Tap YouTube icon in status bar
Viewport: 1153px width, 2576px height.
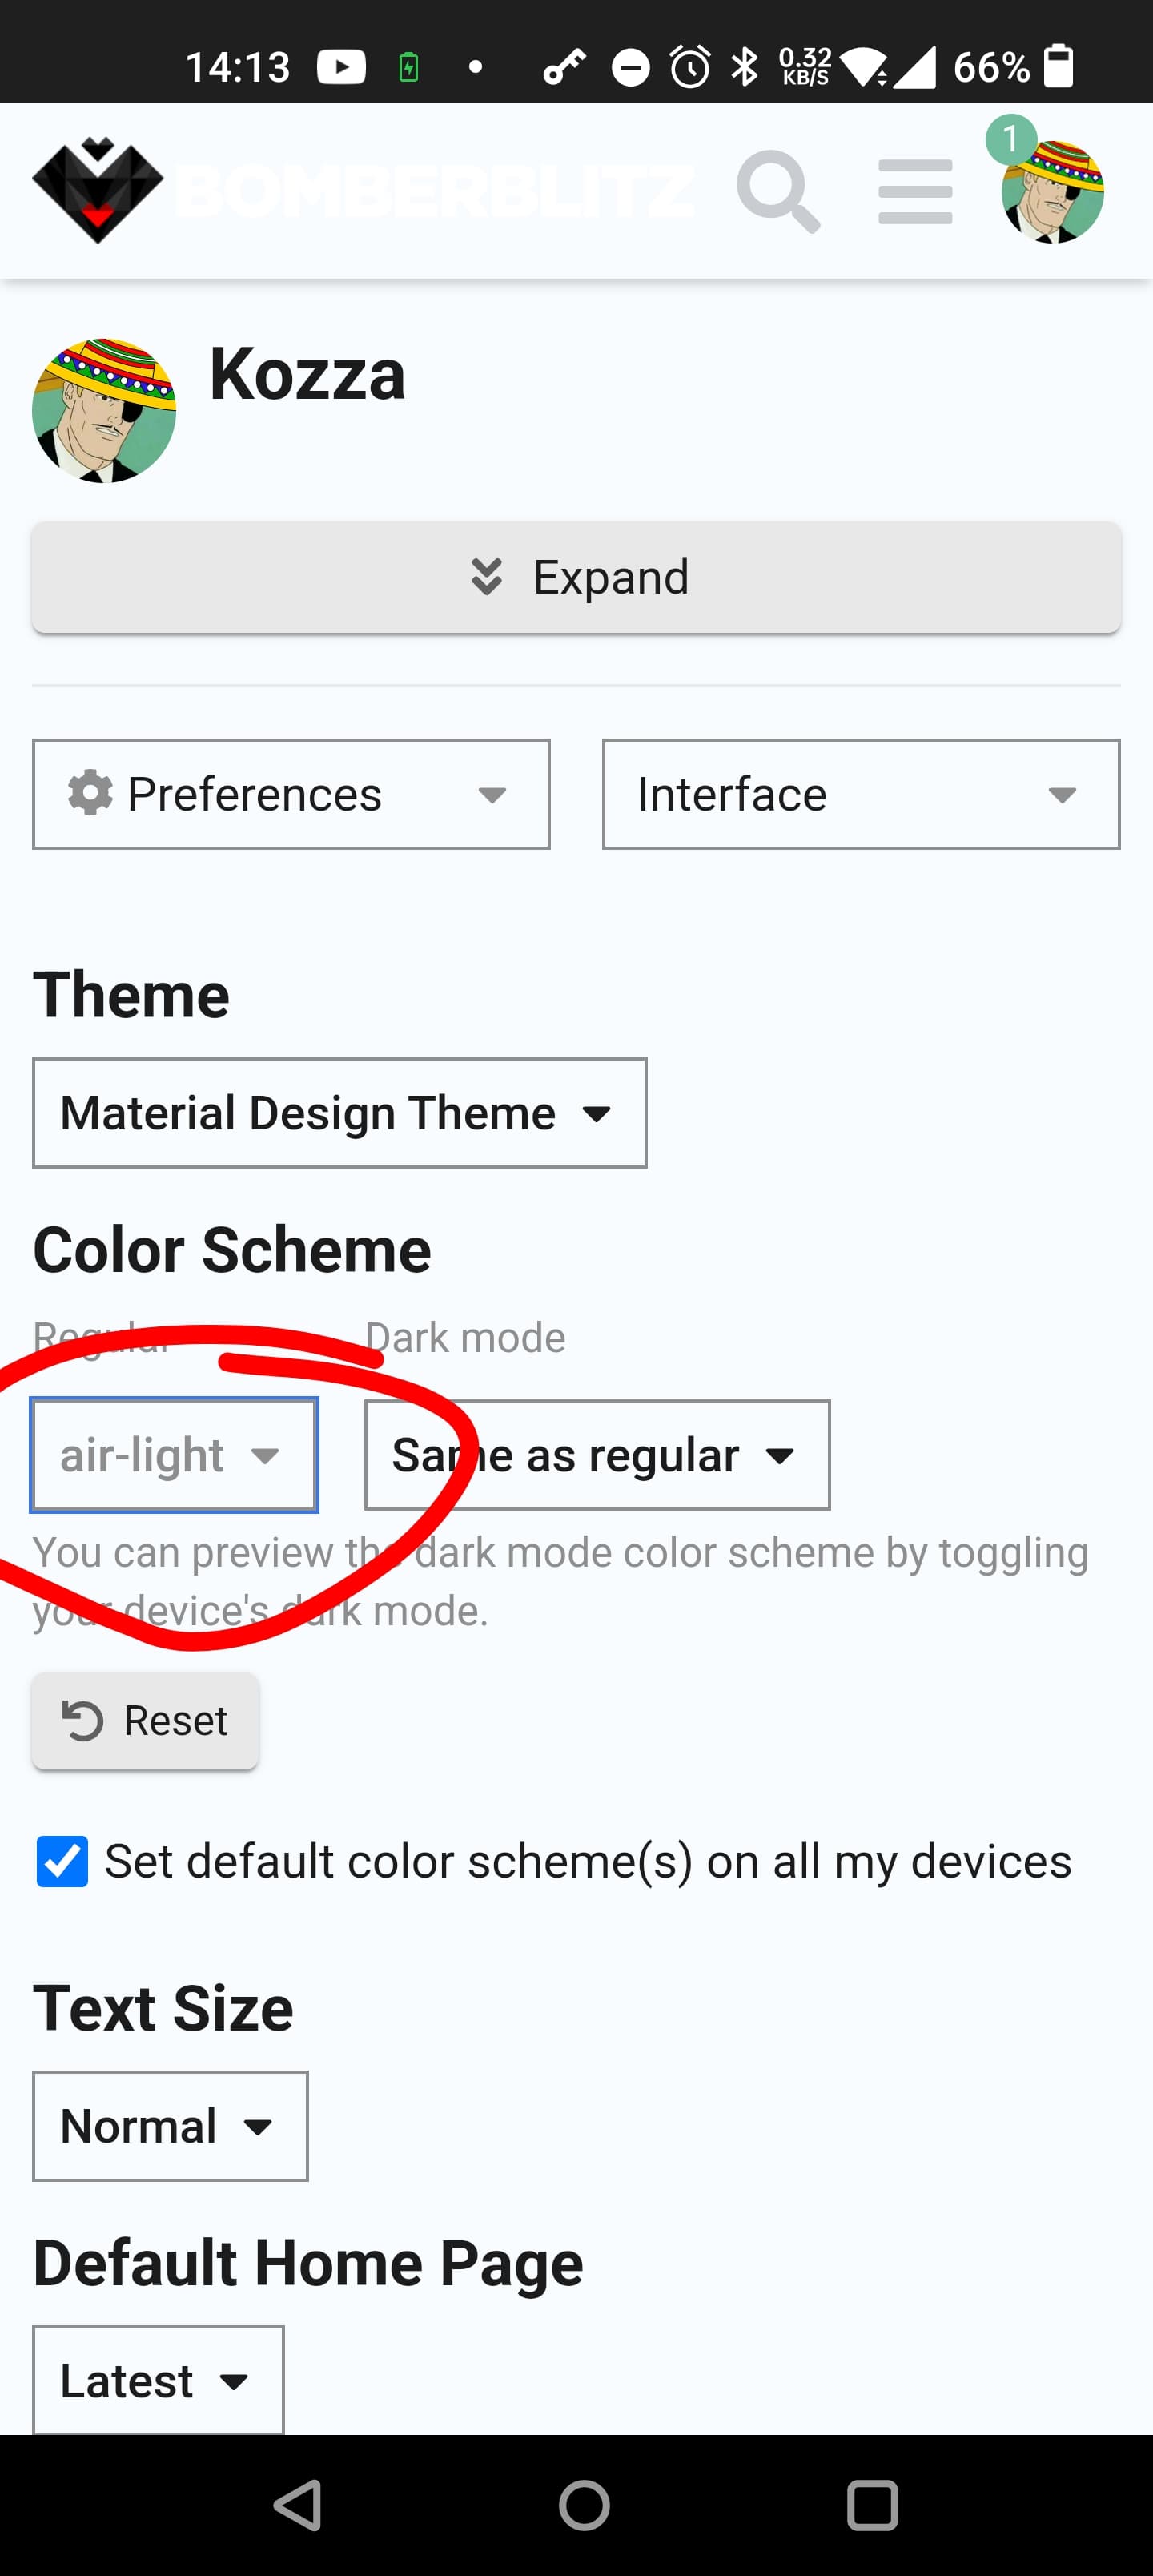341,67
